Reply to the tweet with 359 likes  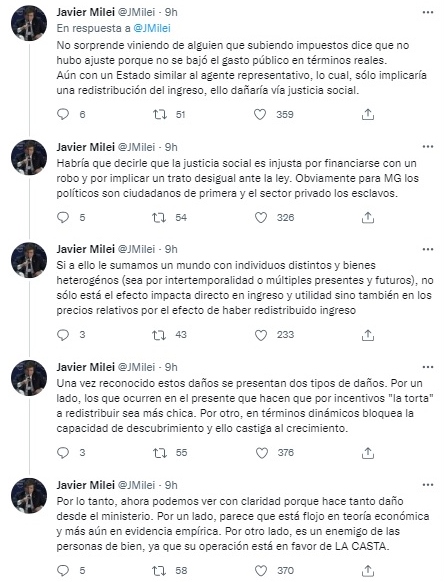63,114
